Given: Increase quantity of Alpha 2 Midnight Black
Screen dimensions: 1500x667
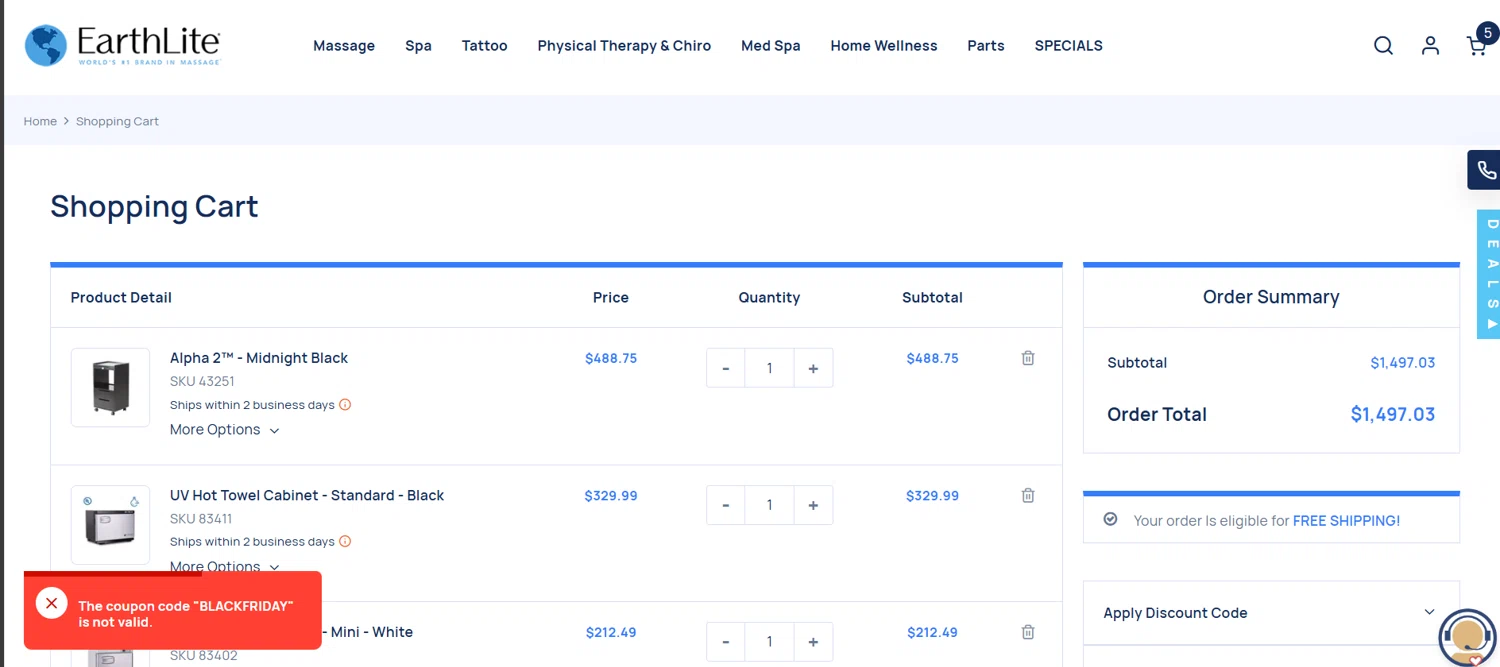Looking at the screenshot, I should (x=813, y=368).
